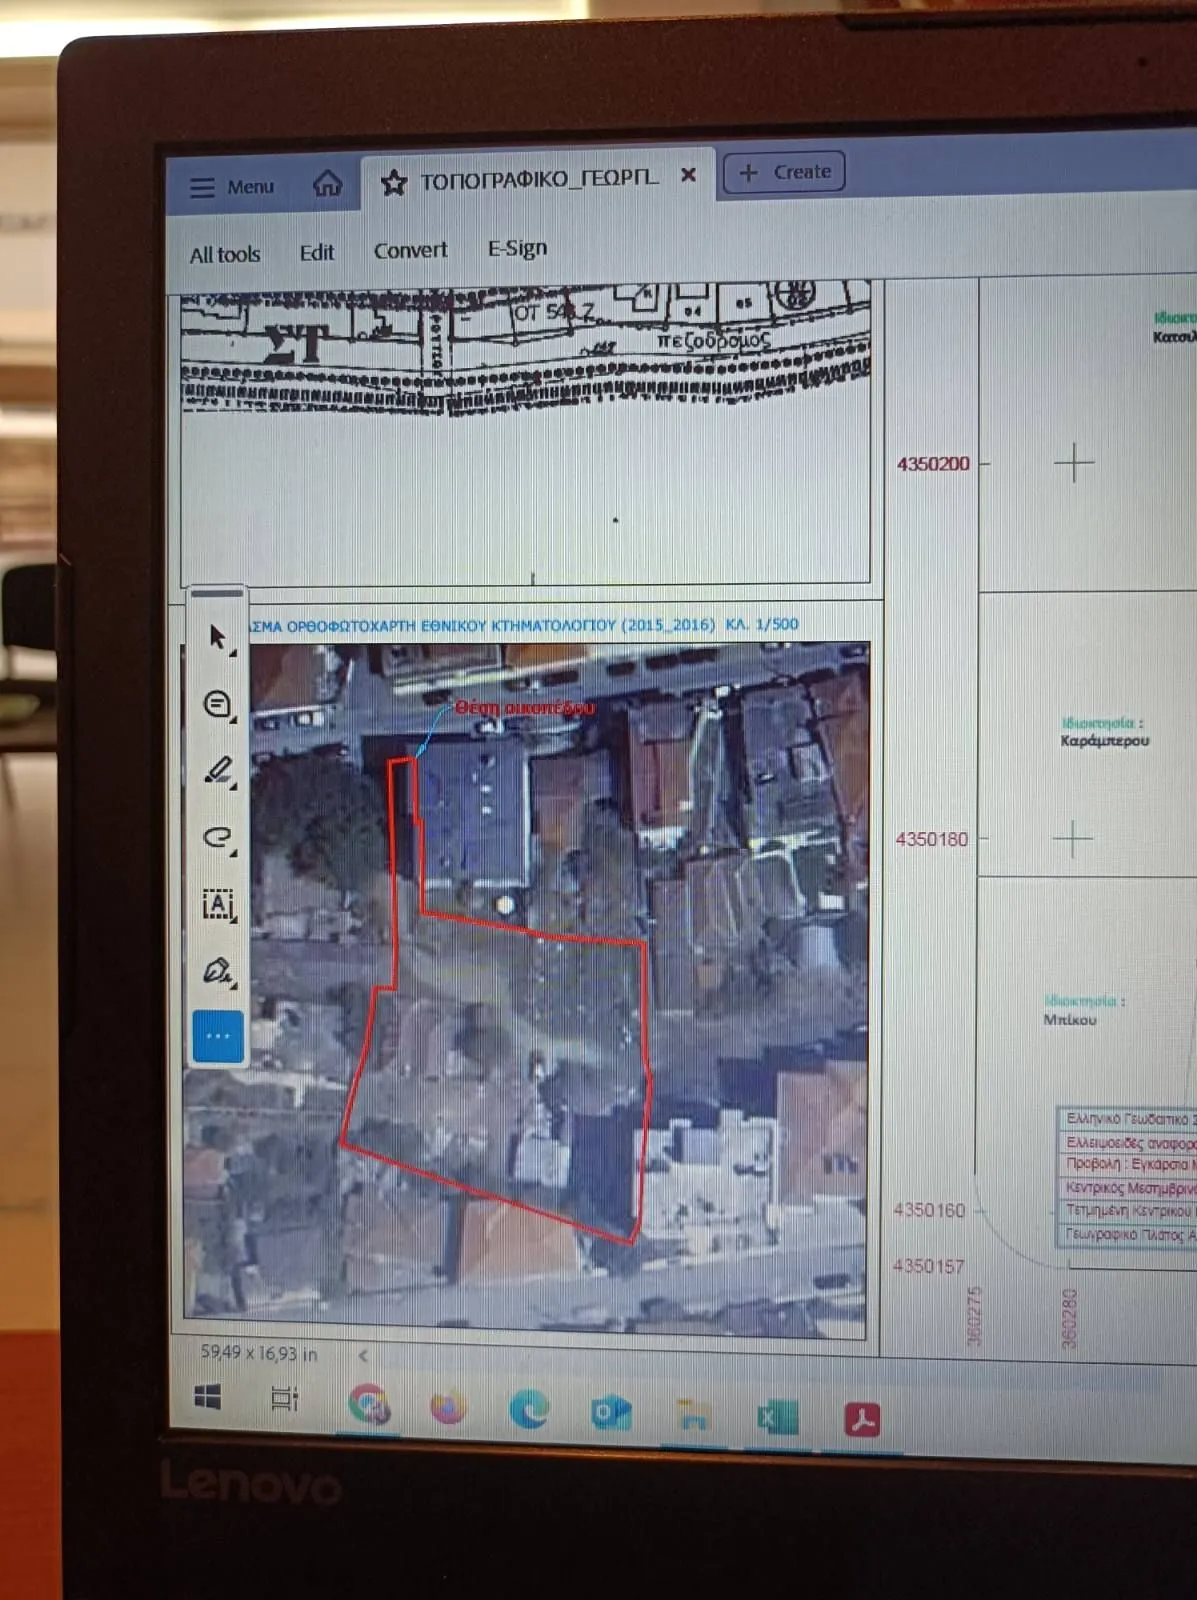
Task: Select the arrow selection tool
Action: [x=217, y=637]
